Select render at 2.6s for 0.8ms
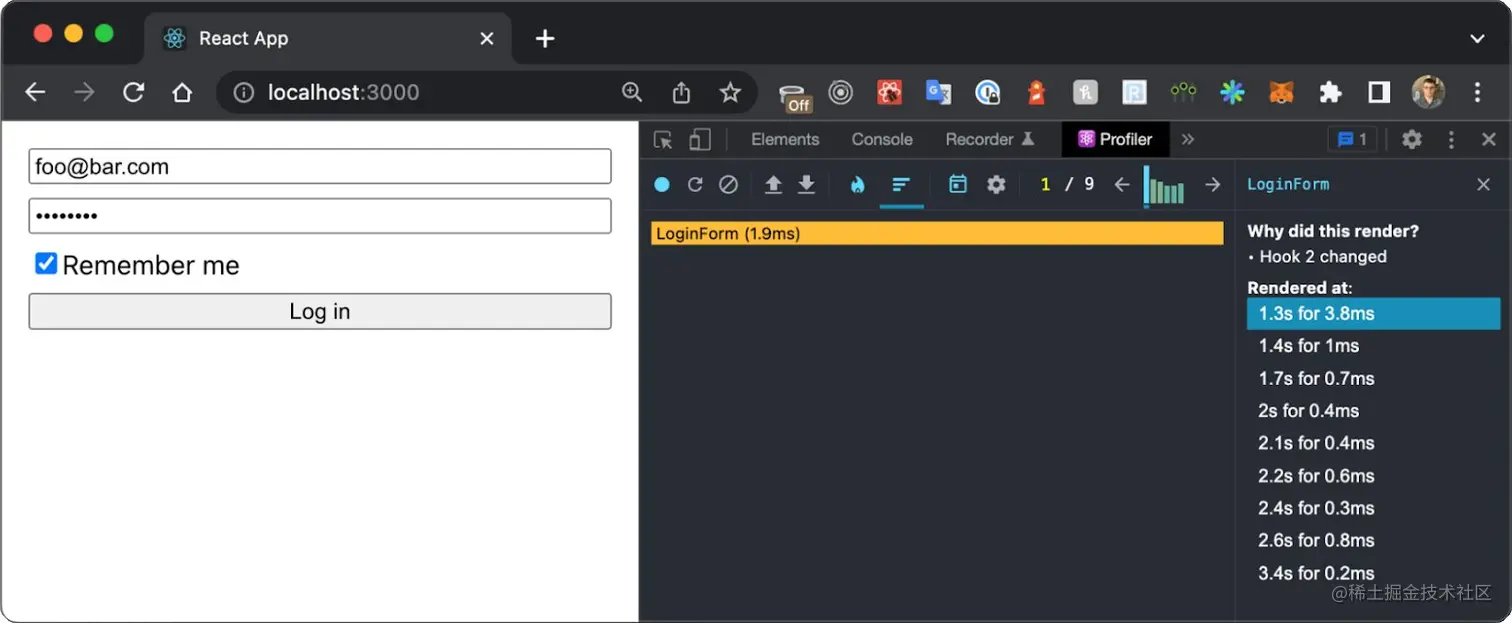The width and height of the screenshot is (1512, 623). click(1373, 540)
